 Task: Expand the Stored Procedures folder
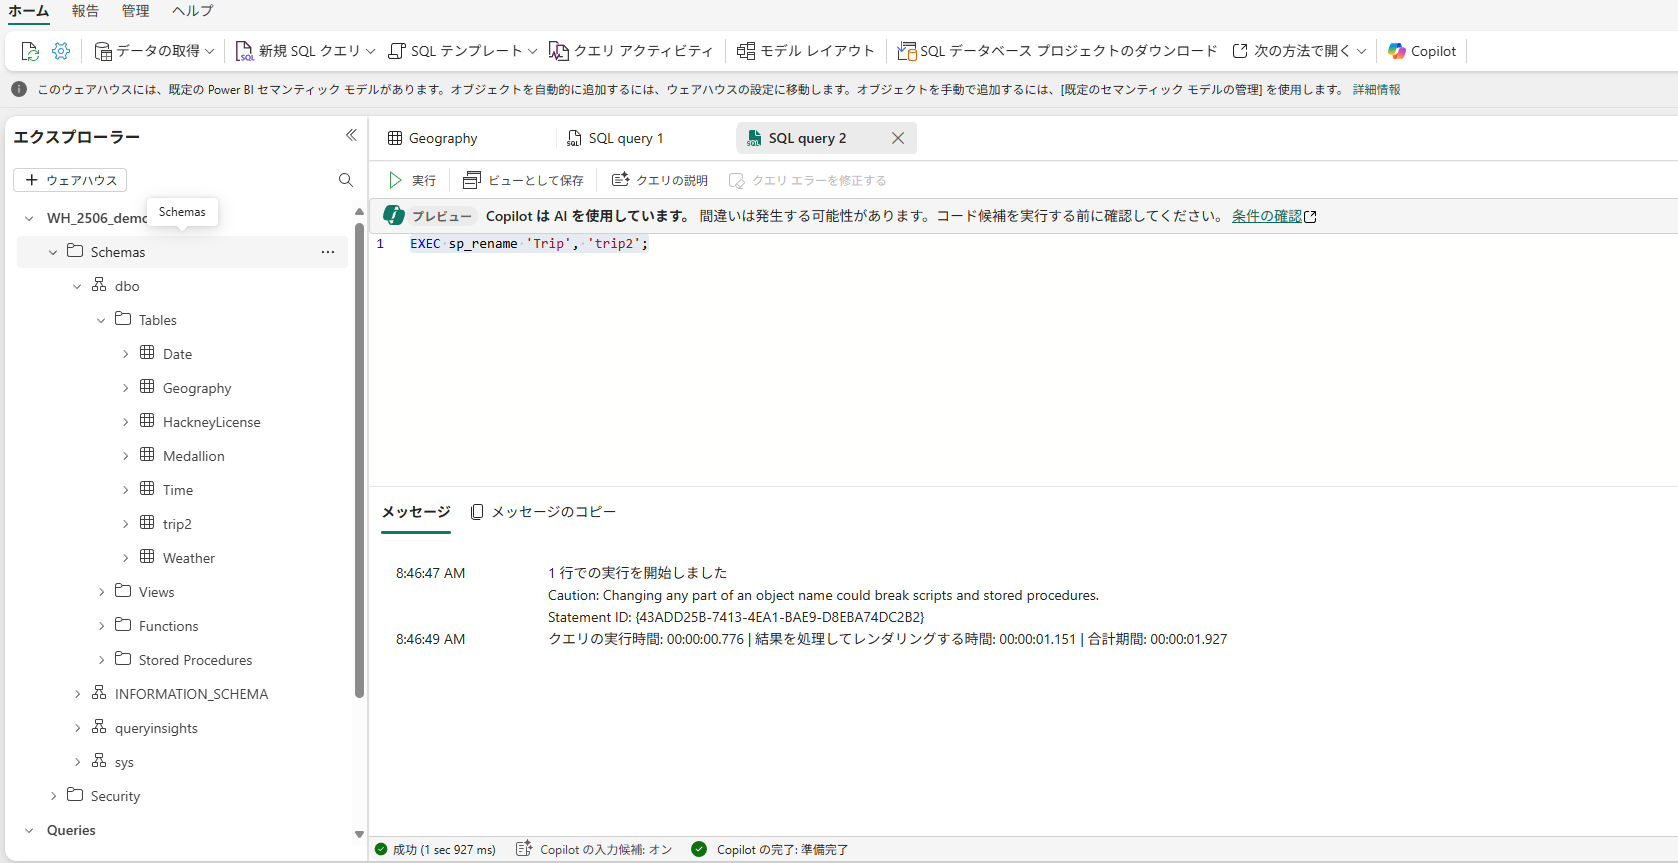point(101,660)
